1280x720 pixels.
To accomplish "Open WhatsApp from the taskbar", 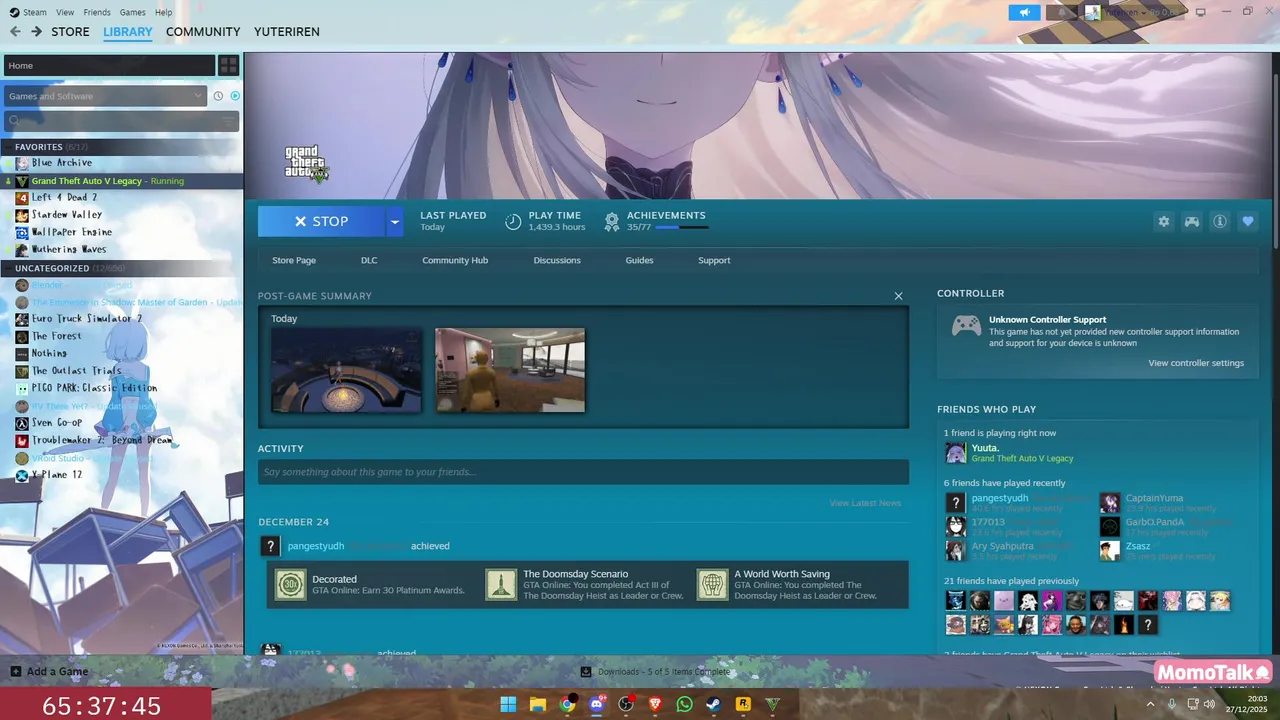I will coord(684,704).
